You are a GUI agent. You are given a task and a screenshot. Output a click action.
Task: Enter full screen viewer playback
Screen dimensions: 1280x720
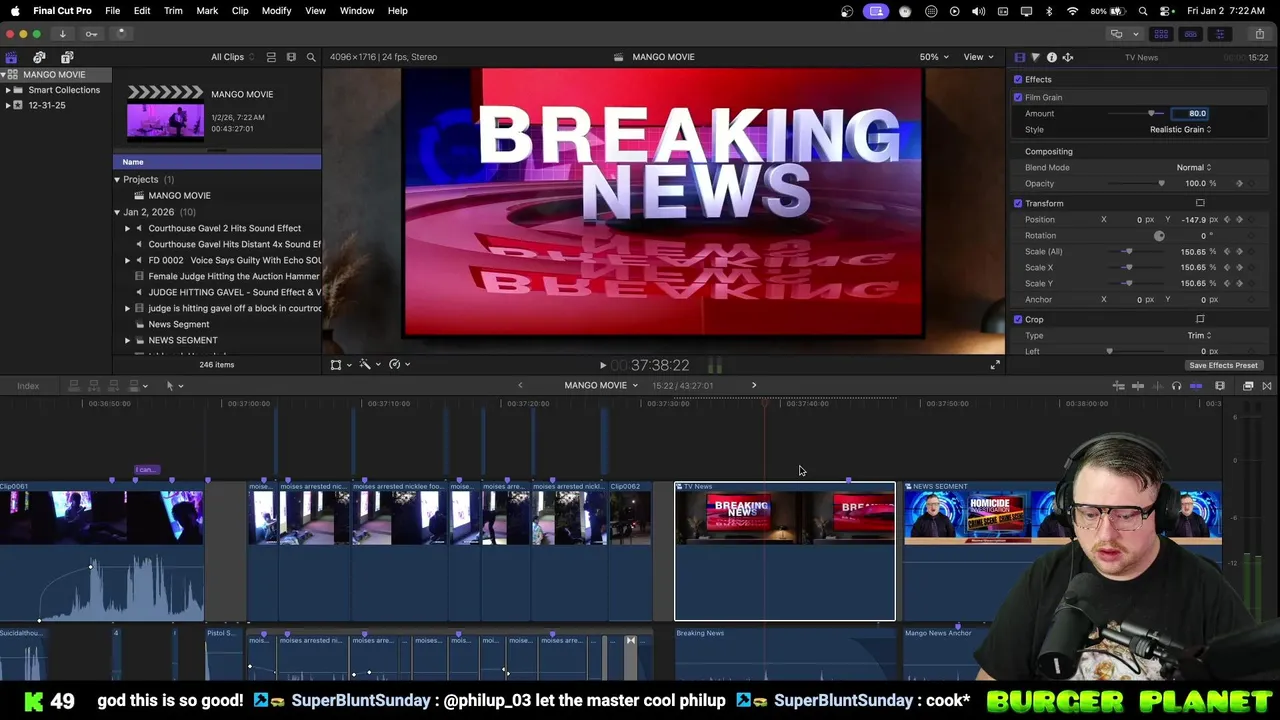point(994,365)
